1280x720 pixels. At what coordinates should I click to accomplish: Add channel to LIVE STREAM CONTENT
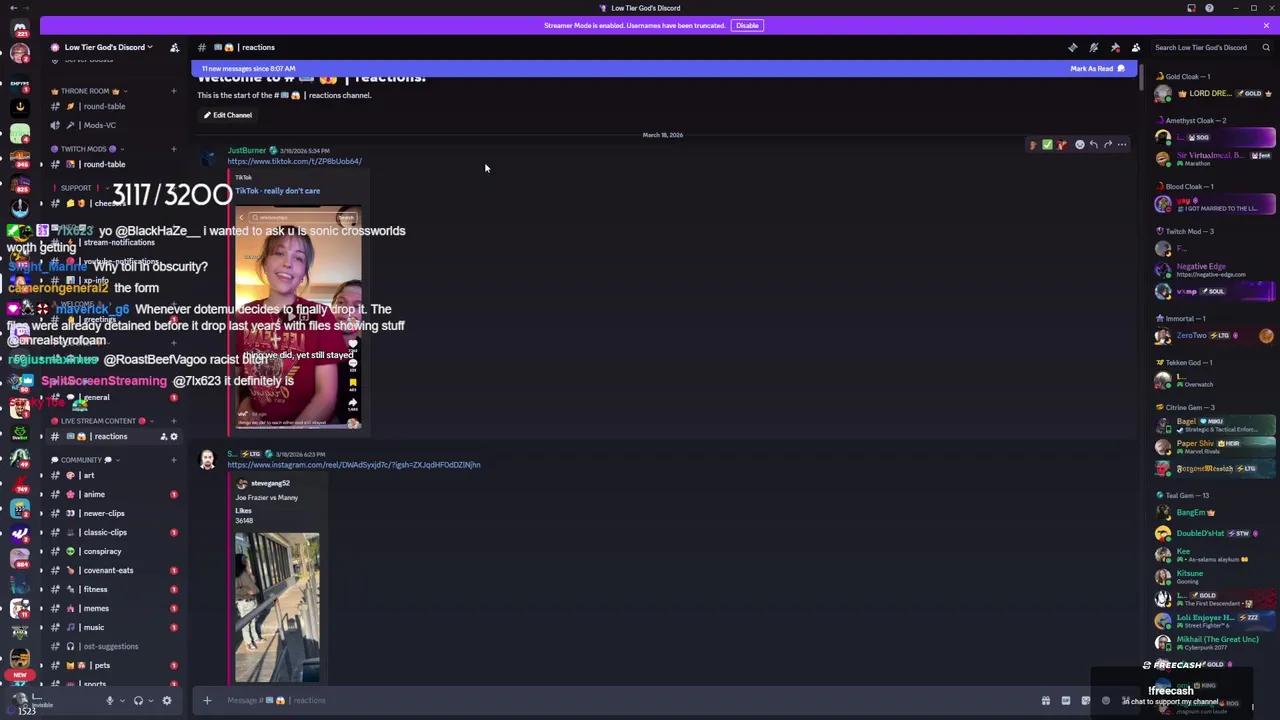tap(173, 421)
